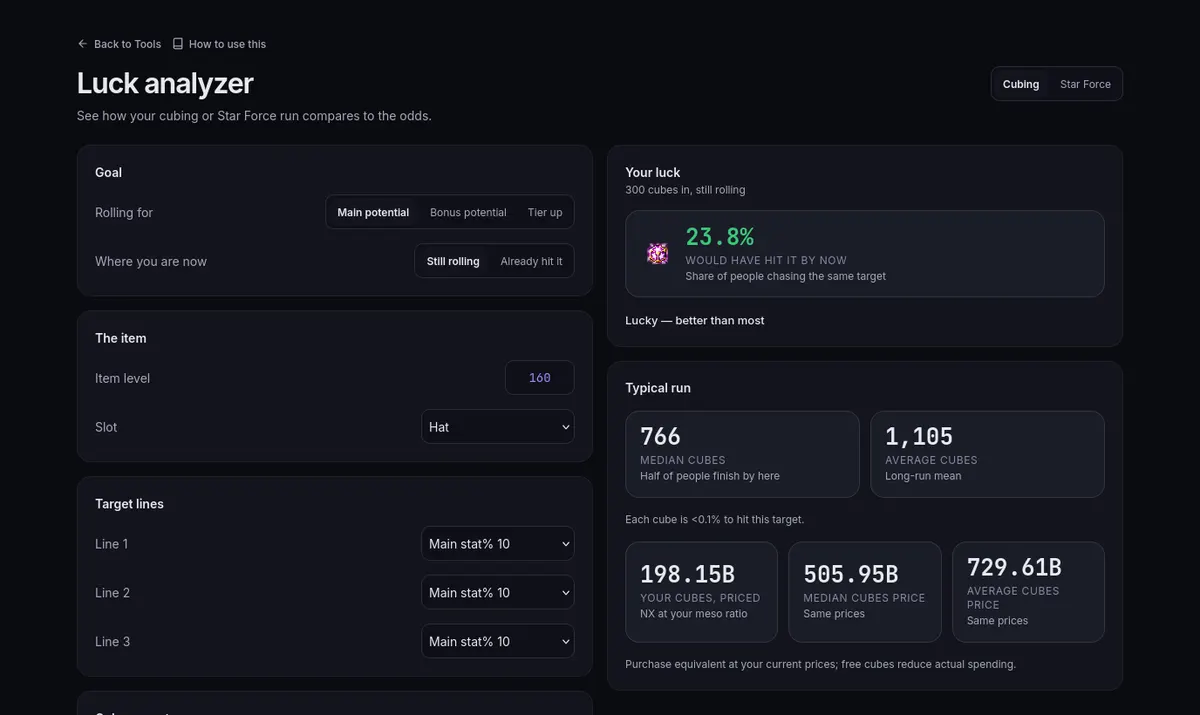
Task: Click the 1,105 average cubes value
Action: (919, 437)
